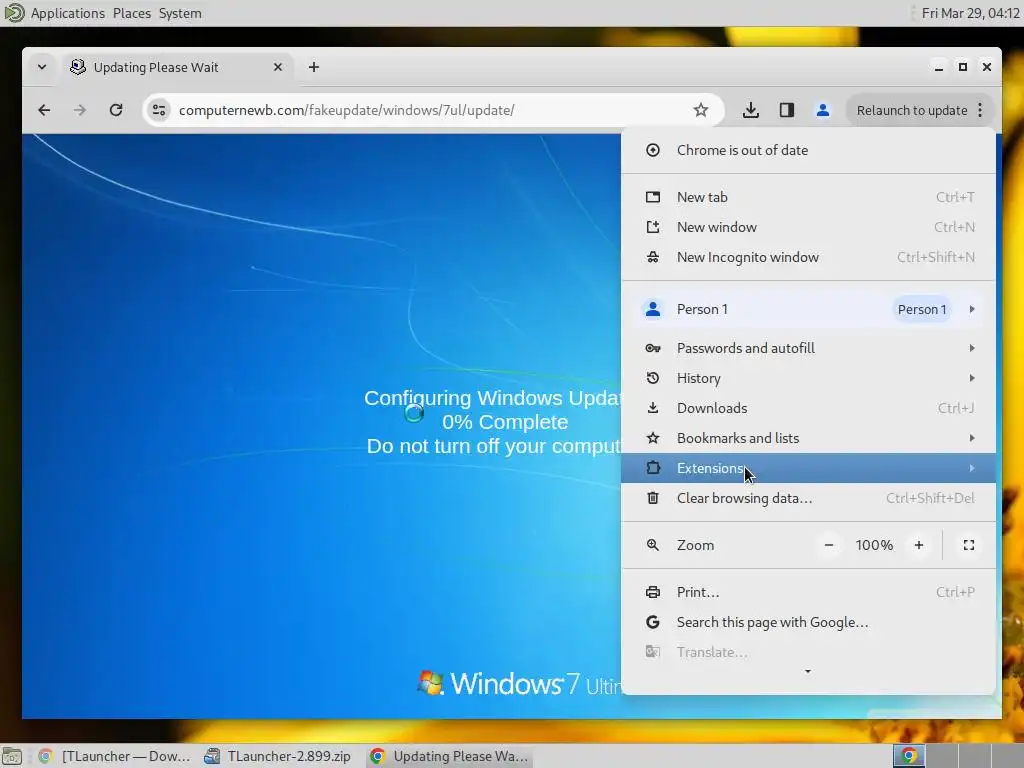Screen dimensions: 1024x768
Task: Expand Person 1 submenu arrow
Action: pos(972,310)
